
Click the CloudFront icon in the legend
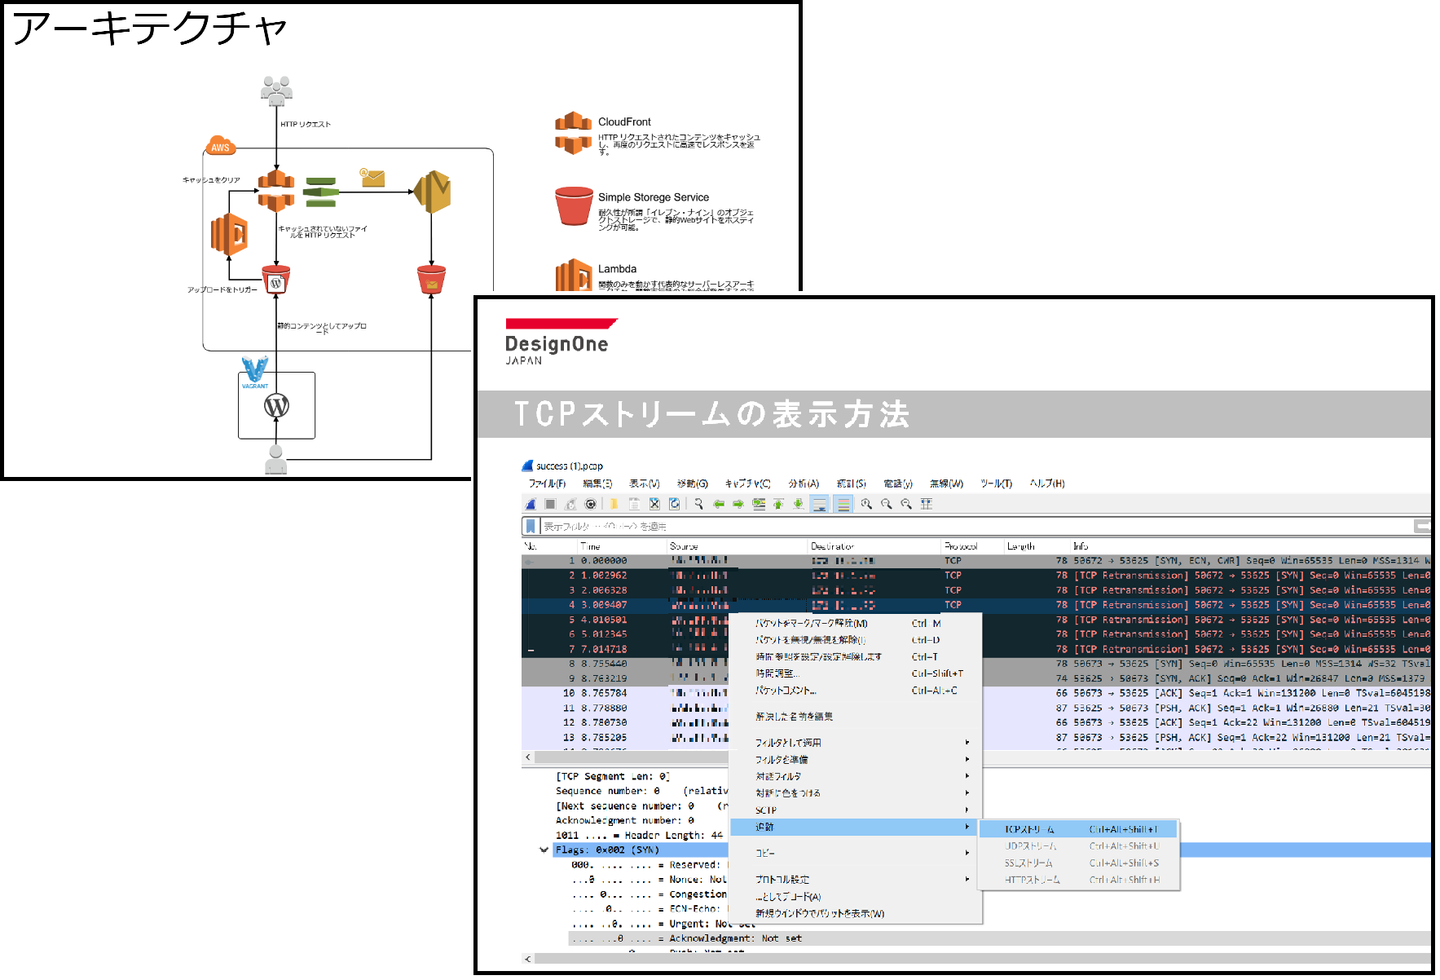[573, 133]
